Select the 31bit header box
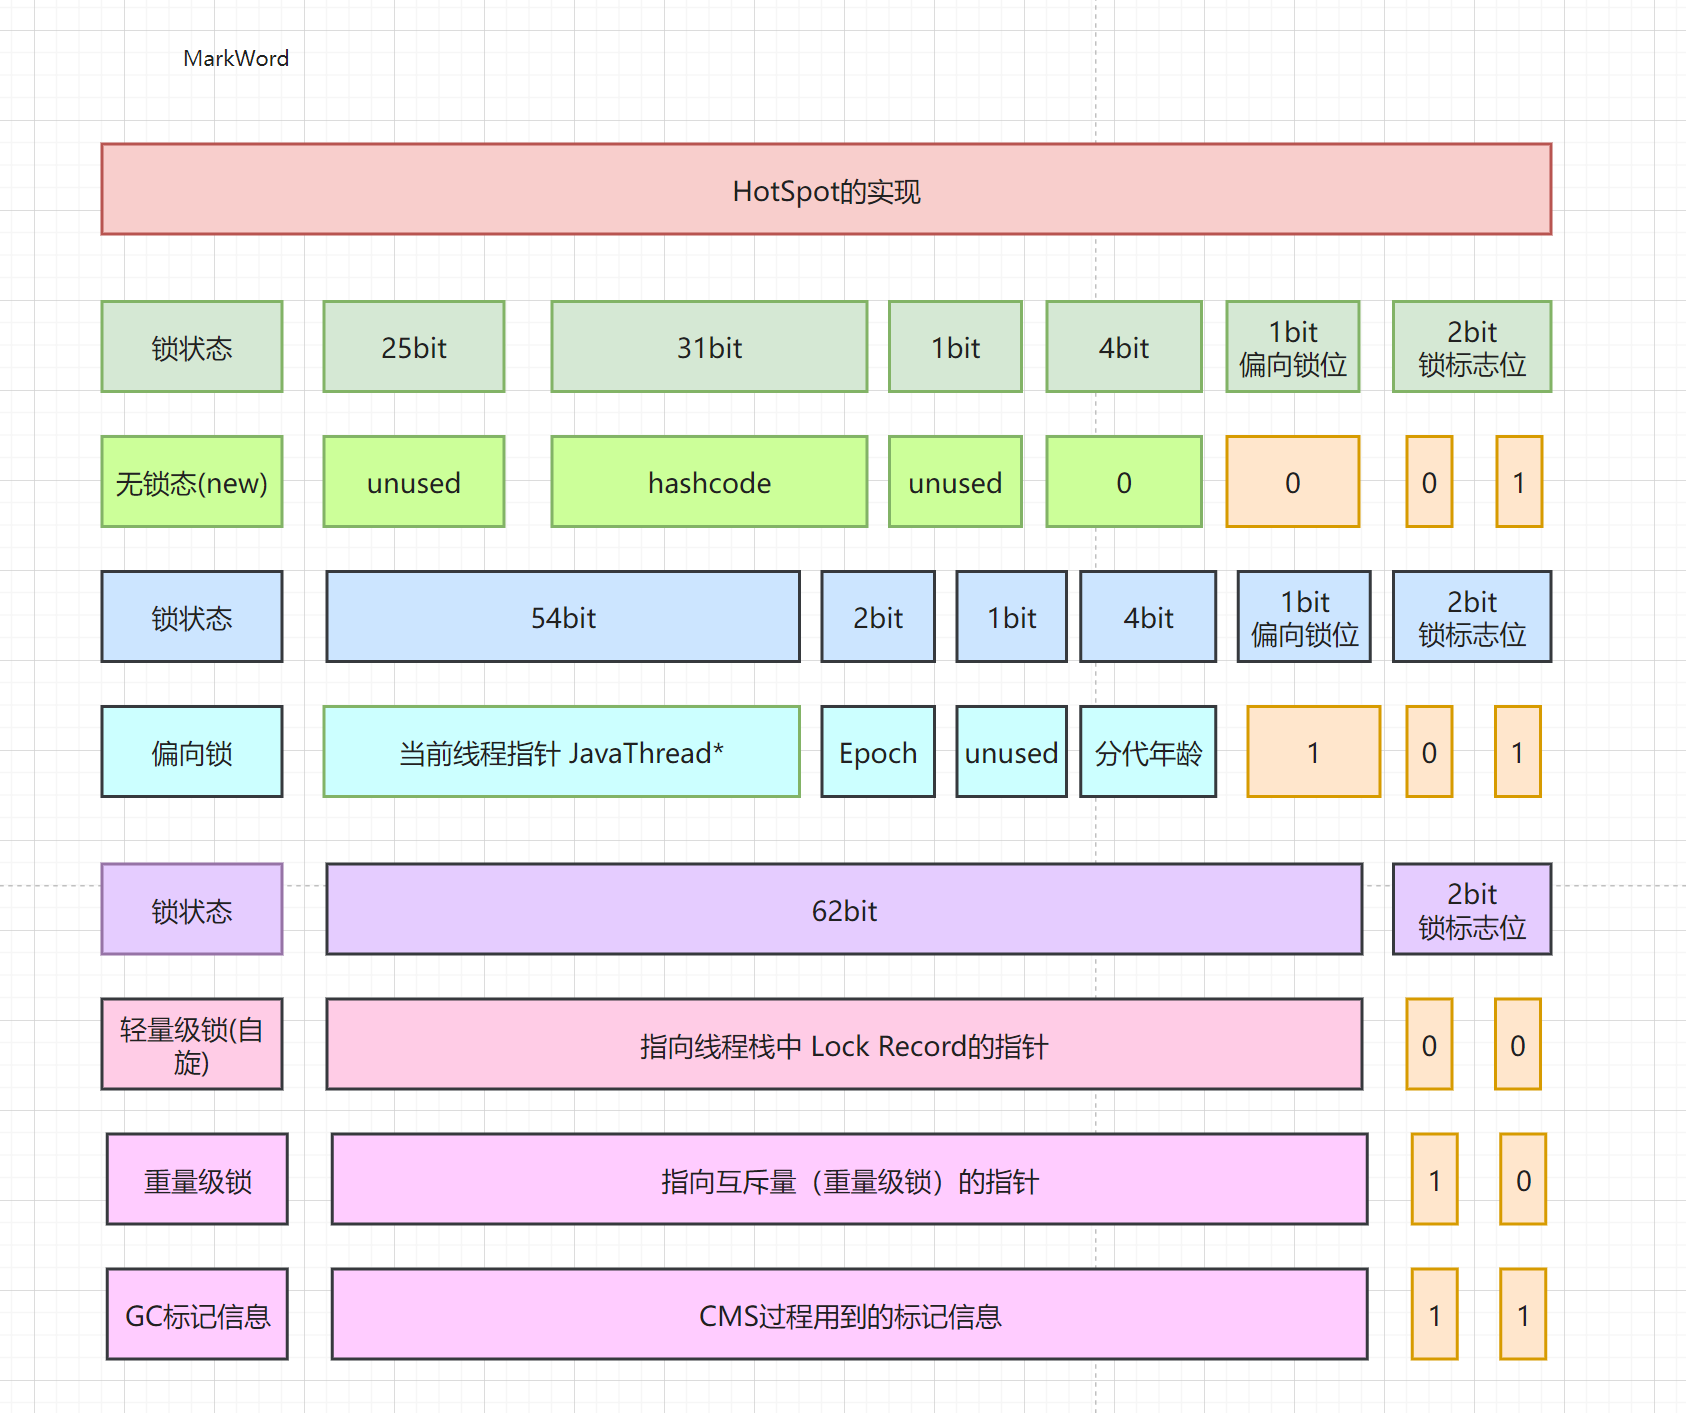Viewport: 1686px width, 1413px height. click(x=709, y=346)
